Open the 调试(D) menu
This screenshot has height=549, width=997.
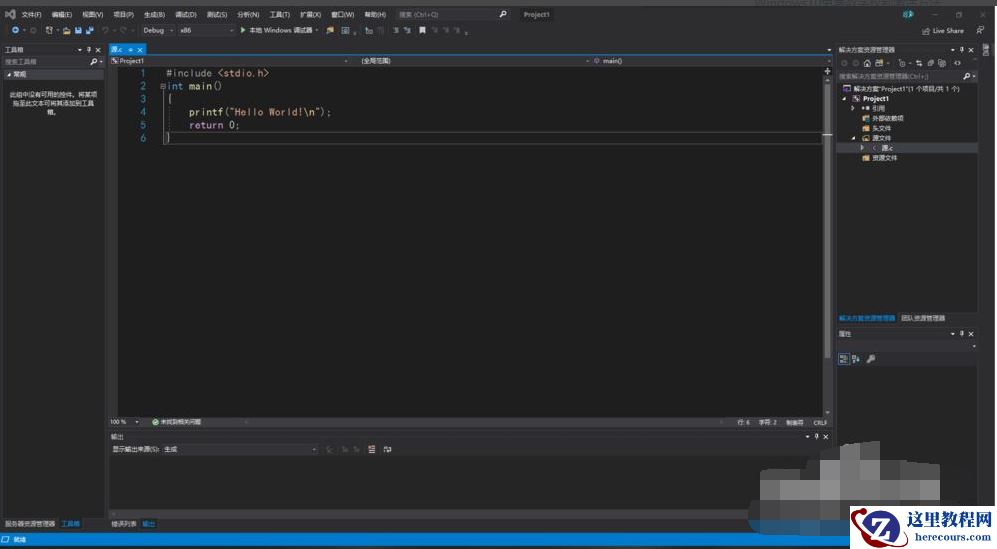click(185, 15)
